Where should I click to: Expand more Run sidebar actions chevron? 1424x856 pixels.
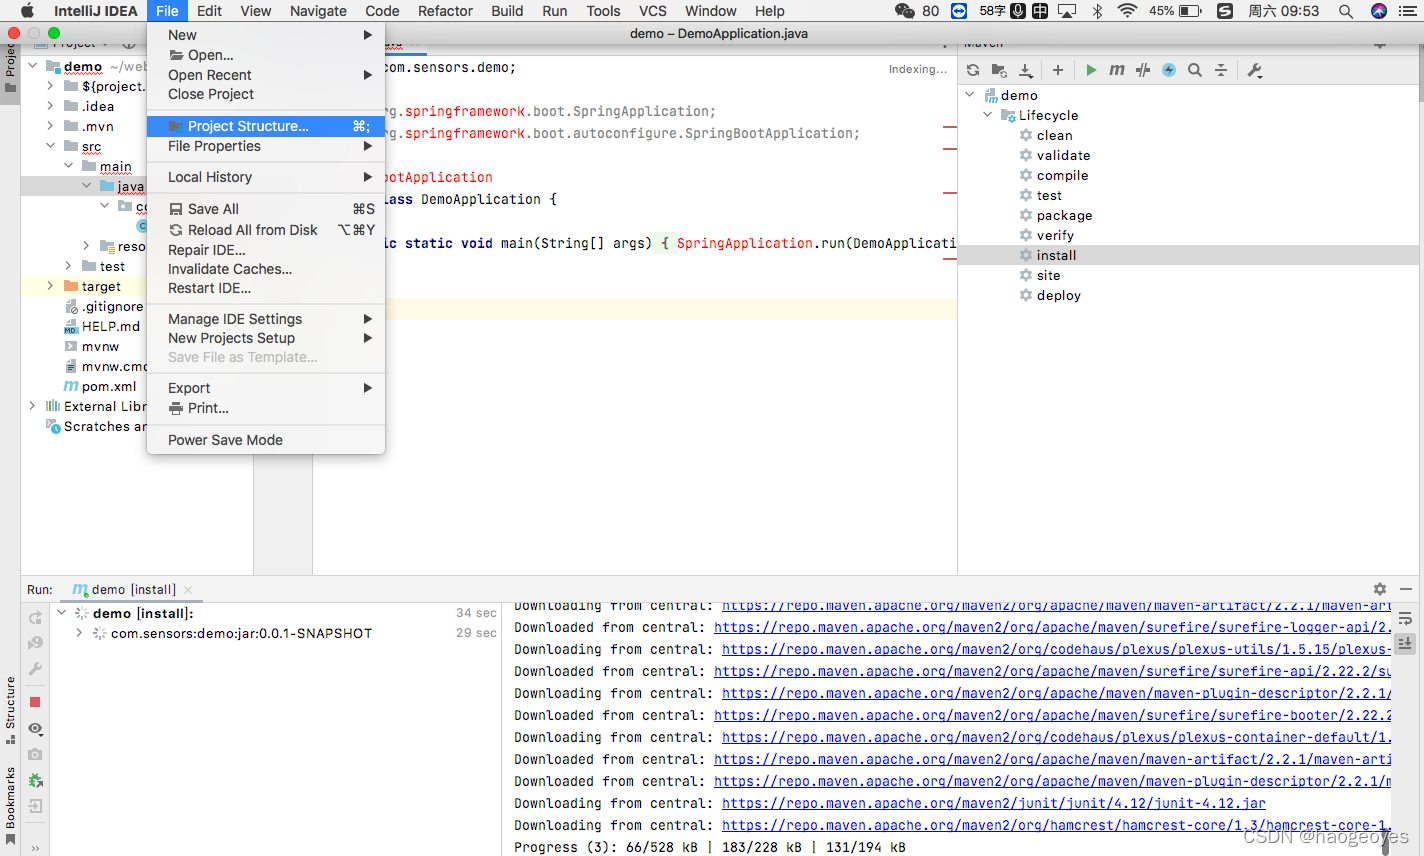pyautogui.click(x=35, y=848)
